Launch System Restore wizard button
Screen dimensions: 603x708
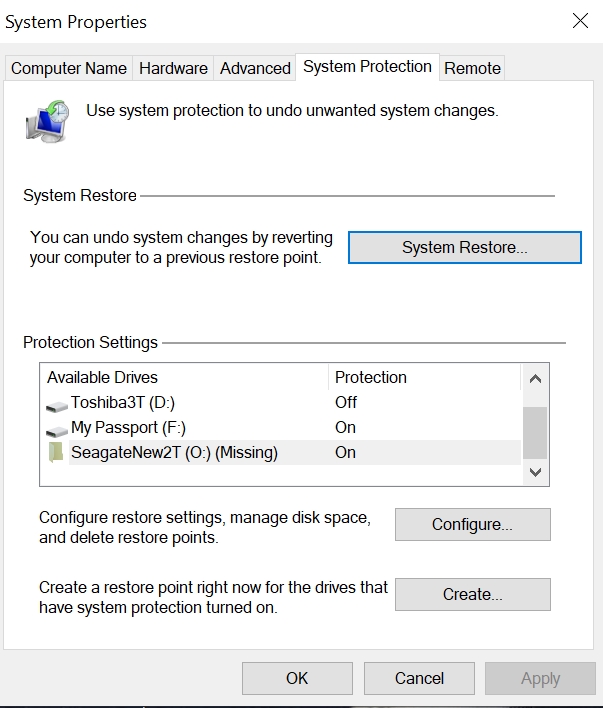coord(465,247)
